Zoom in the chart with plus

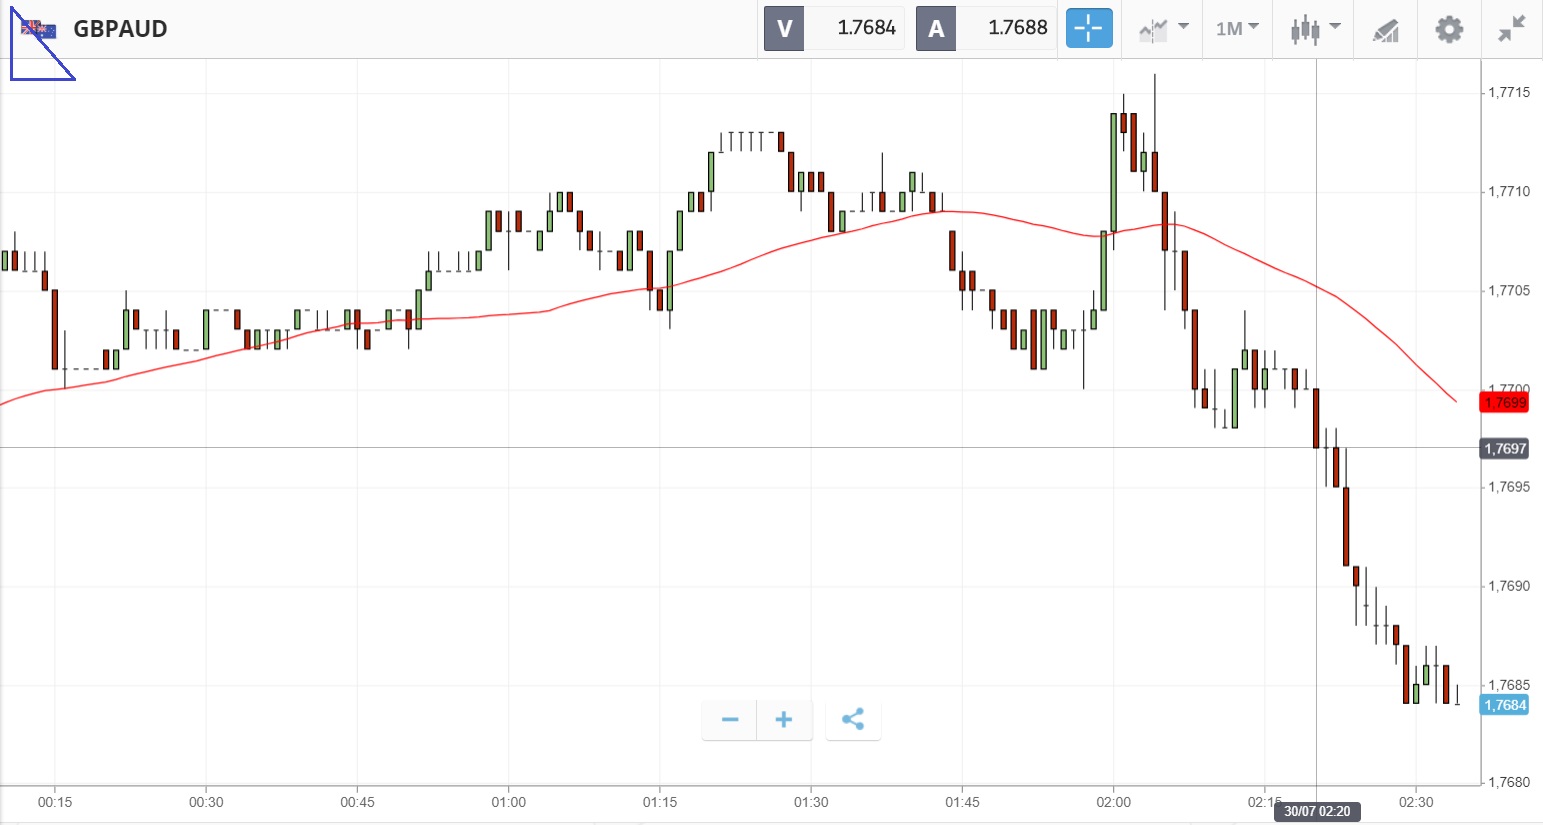tap(784, 720)
